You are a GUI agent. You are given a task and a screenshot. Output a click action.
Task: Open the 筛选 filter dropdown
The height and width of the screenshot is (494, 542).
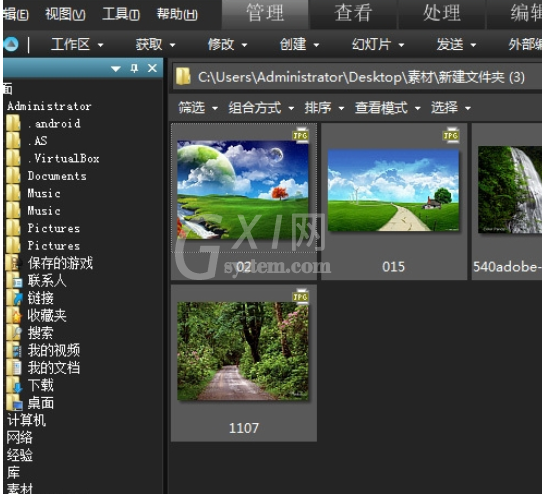pyautogui.click(x=198, y=108)
